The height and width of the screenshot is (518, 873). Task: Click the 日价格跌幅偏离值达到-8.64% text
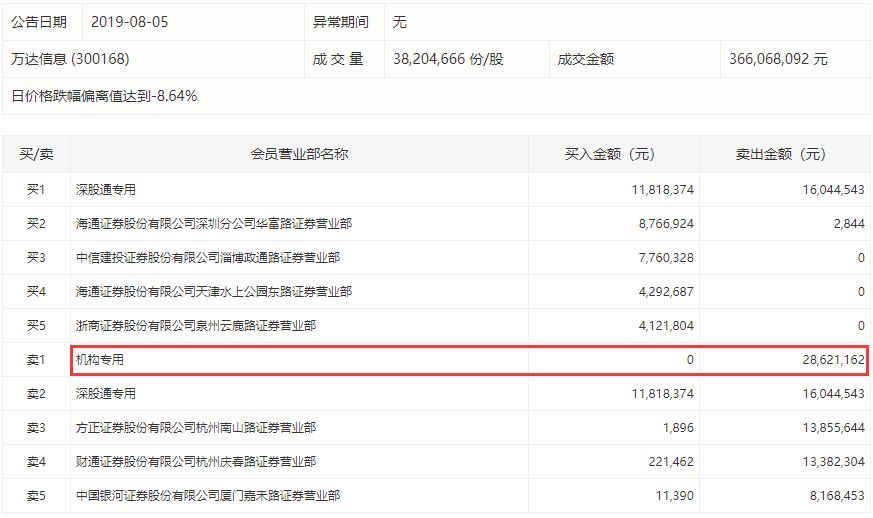[104, 96]
